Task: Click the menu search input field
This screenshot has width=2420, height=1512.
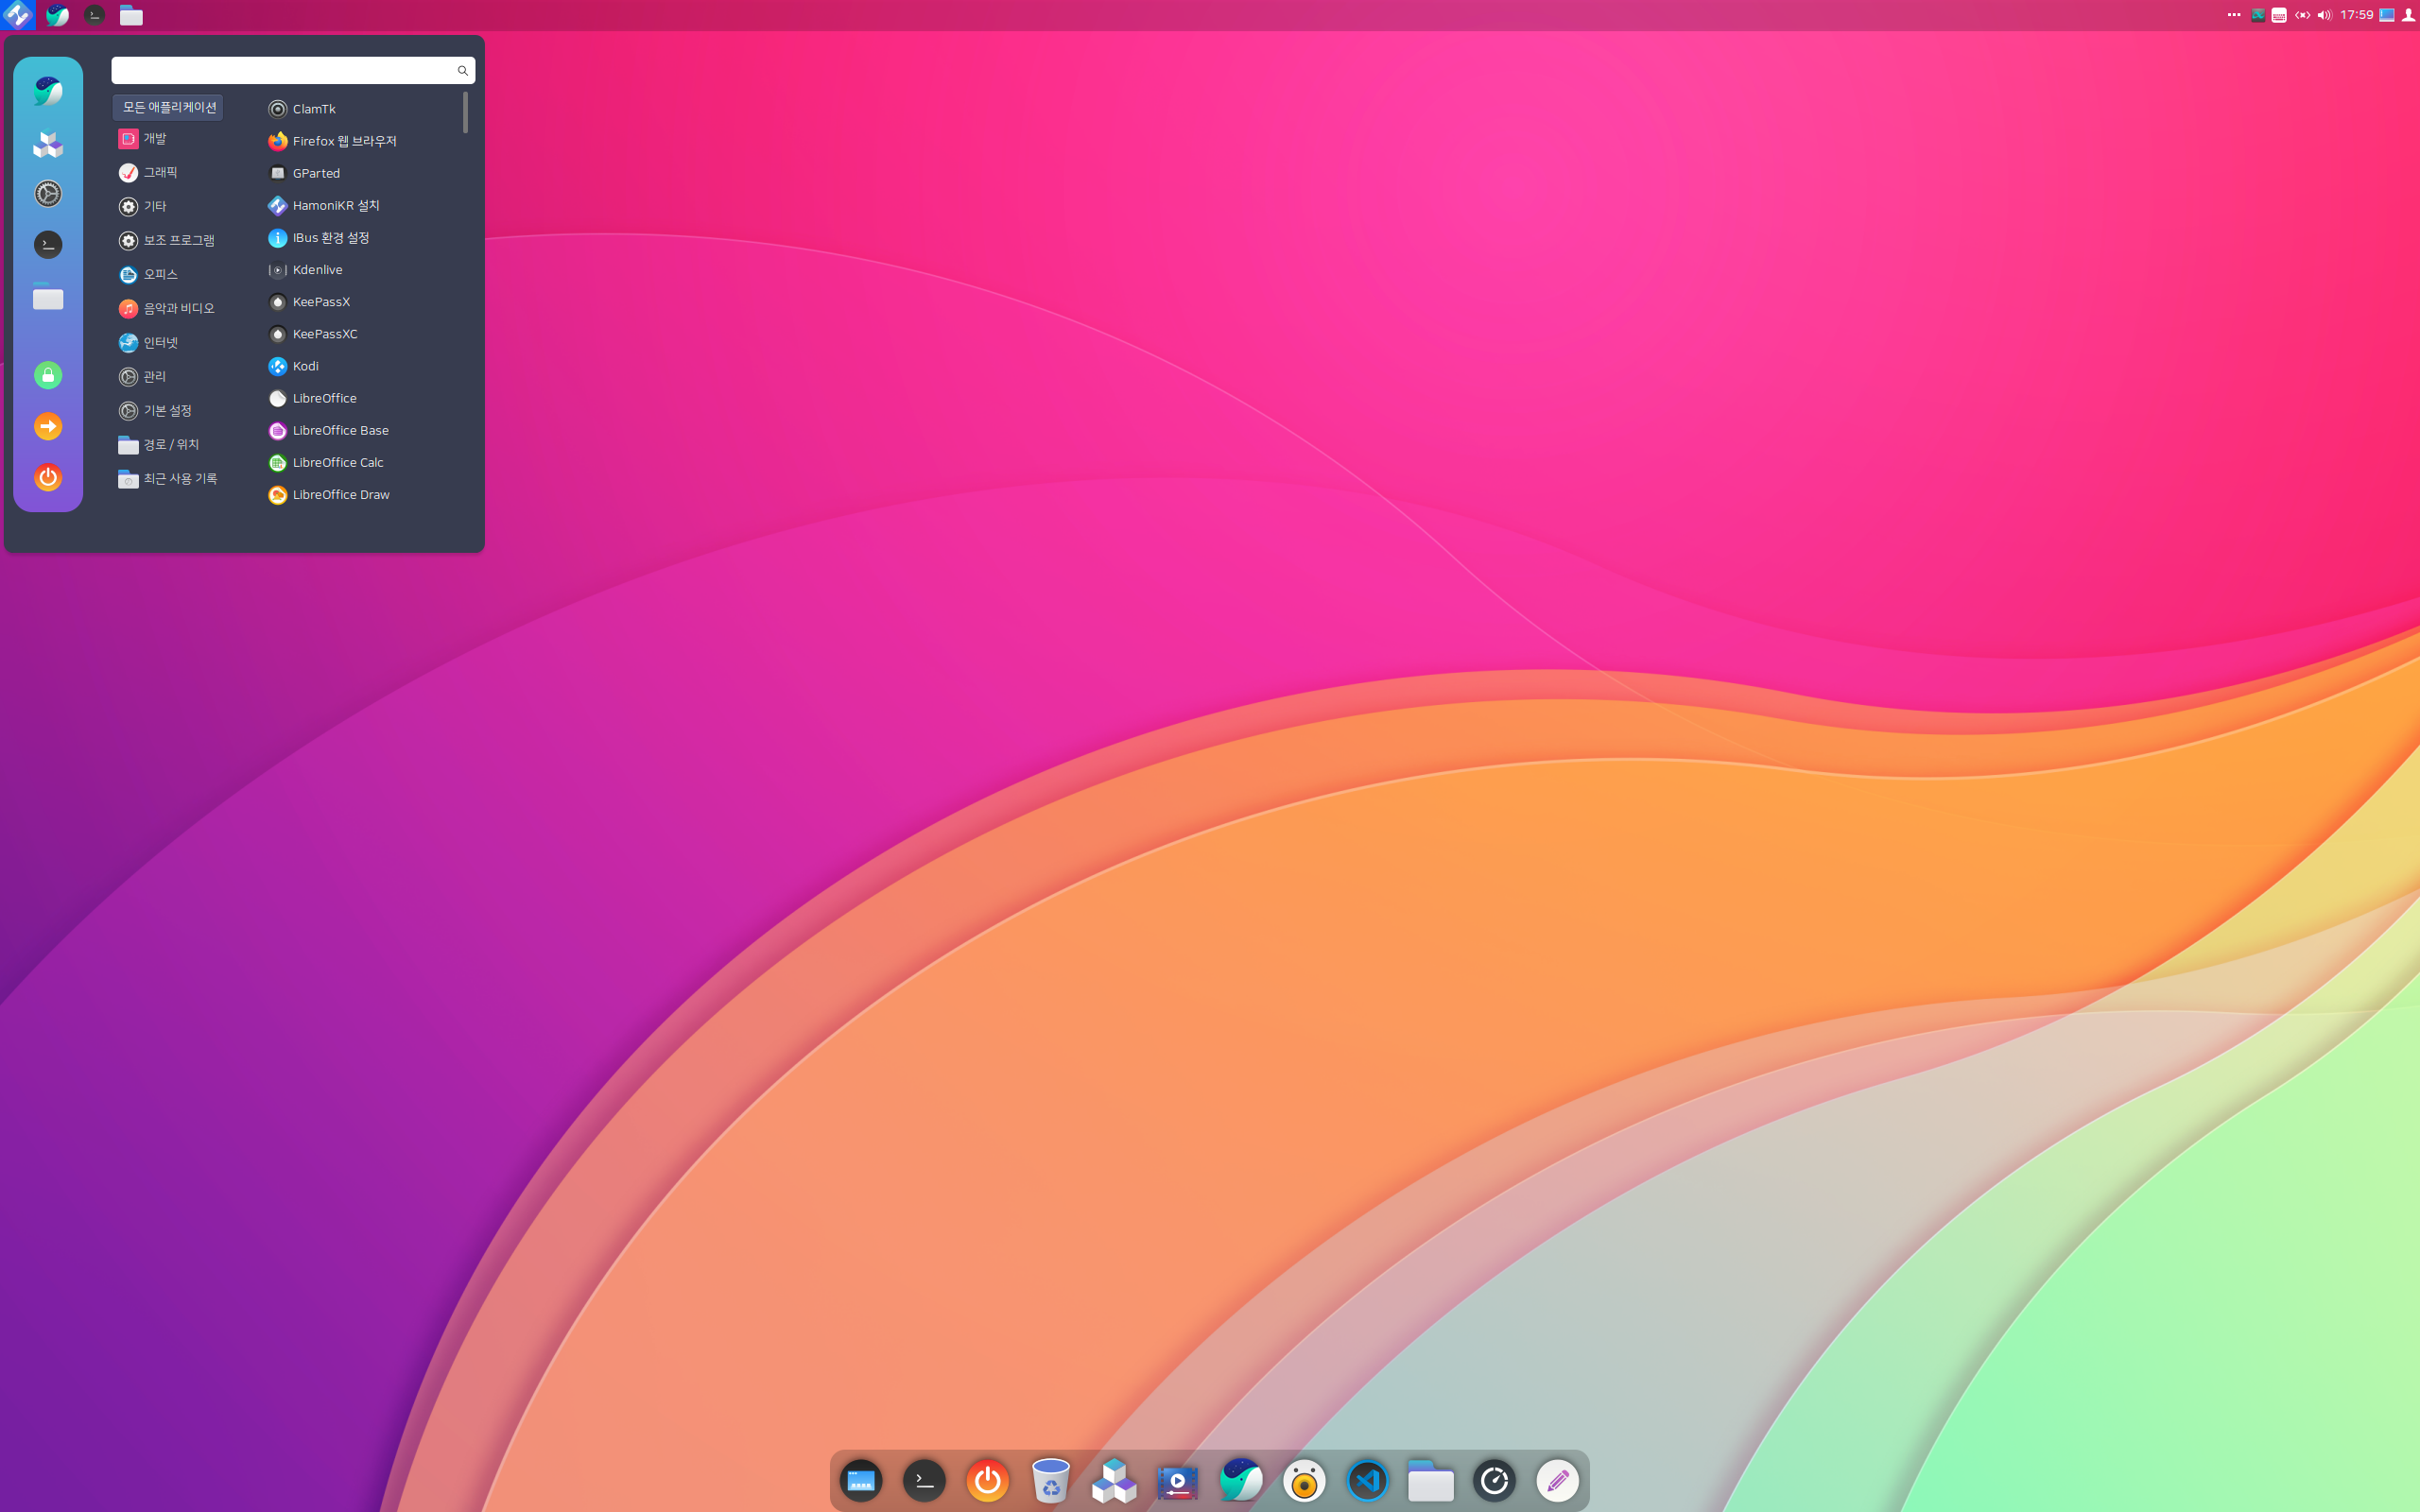Action: click(293, 70)
